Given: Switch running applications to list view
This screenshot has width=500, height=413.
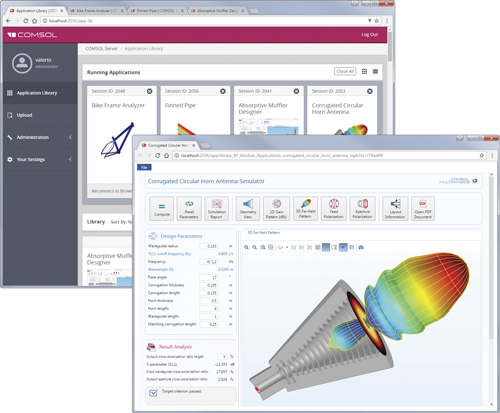Looking at the screenshot, I should pos(375,72).
